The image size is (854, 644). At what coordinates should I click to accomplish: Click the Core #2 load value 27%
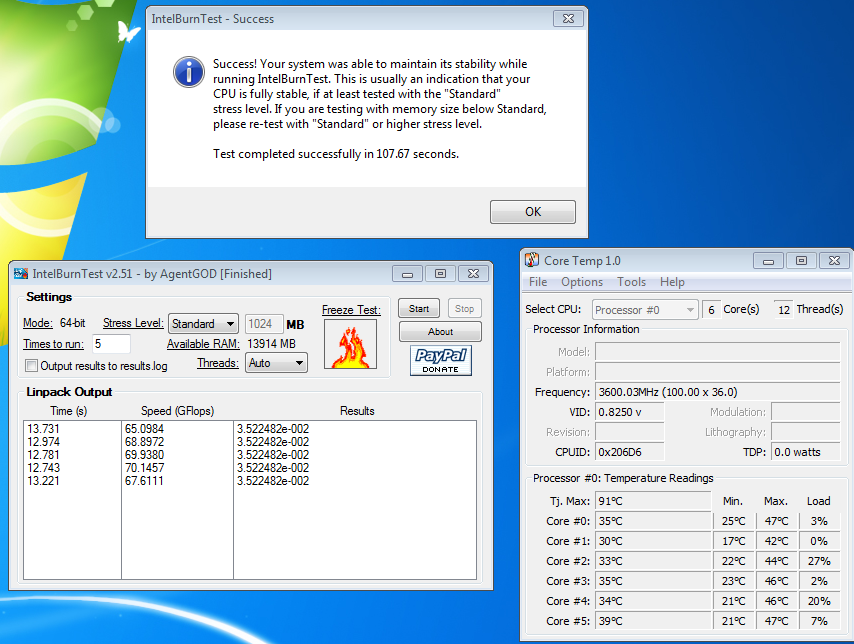pyautogui.click(x=819, y=561)
